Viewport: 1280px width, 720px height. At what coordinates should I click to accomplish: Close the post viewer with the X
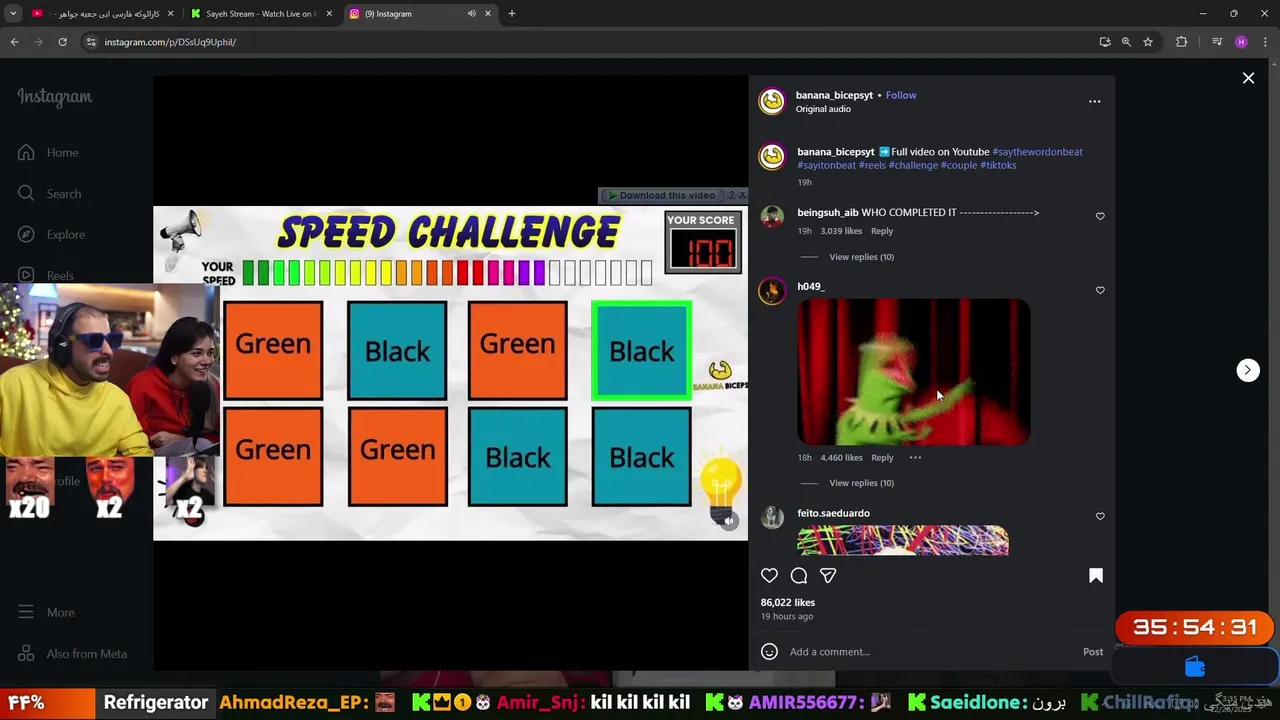1248,78
